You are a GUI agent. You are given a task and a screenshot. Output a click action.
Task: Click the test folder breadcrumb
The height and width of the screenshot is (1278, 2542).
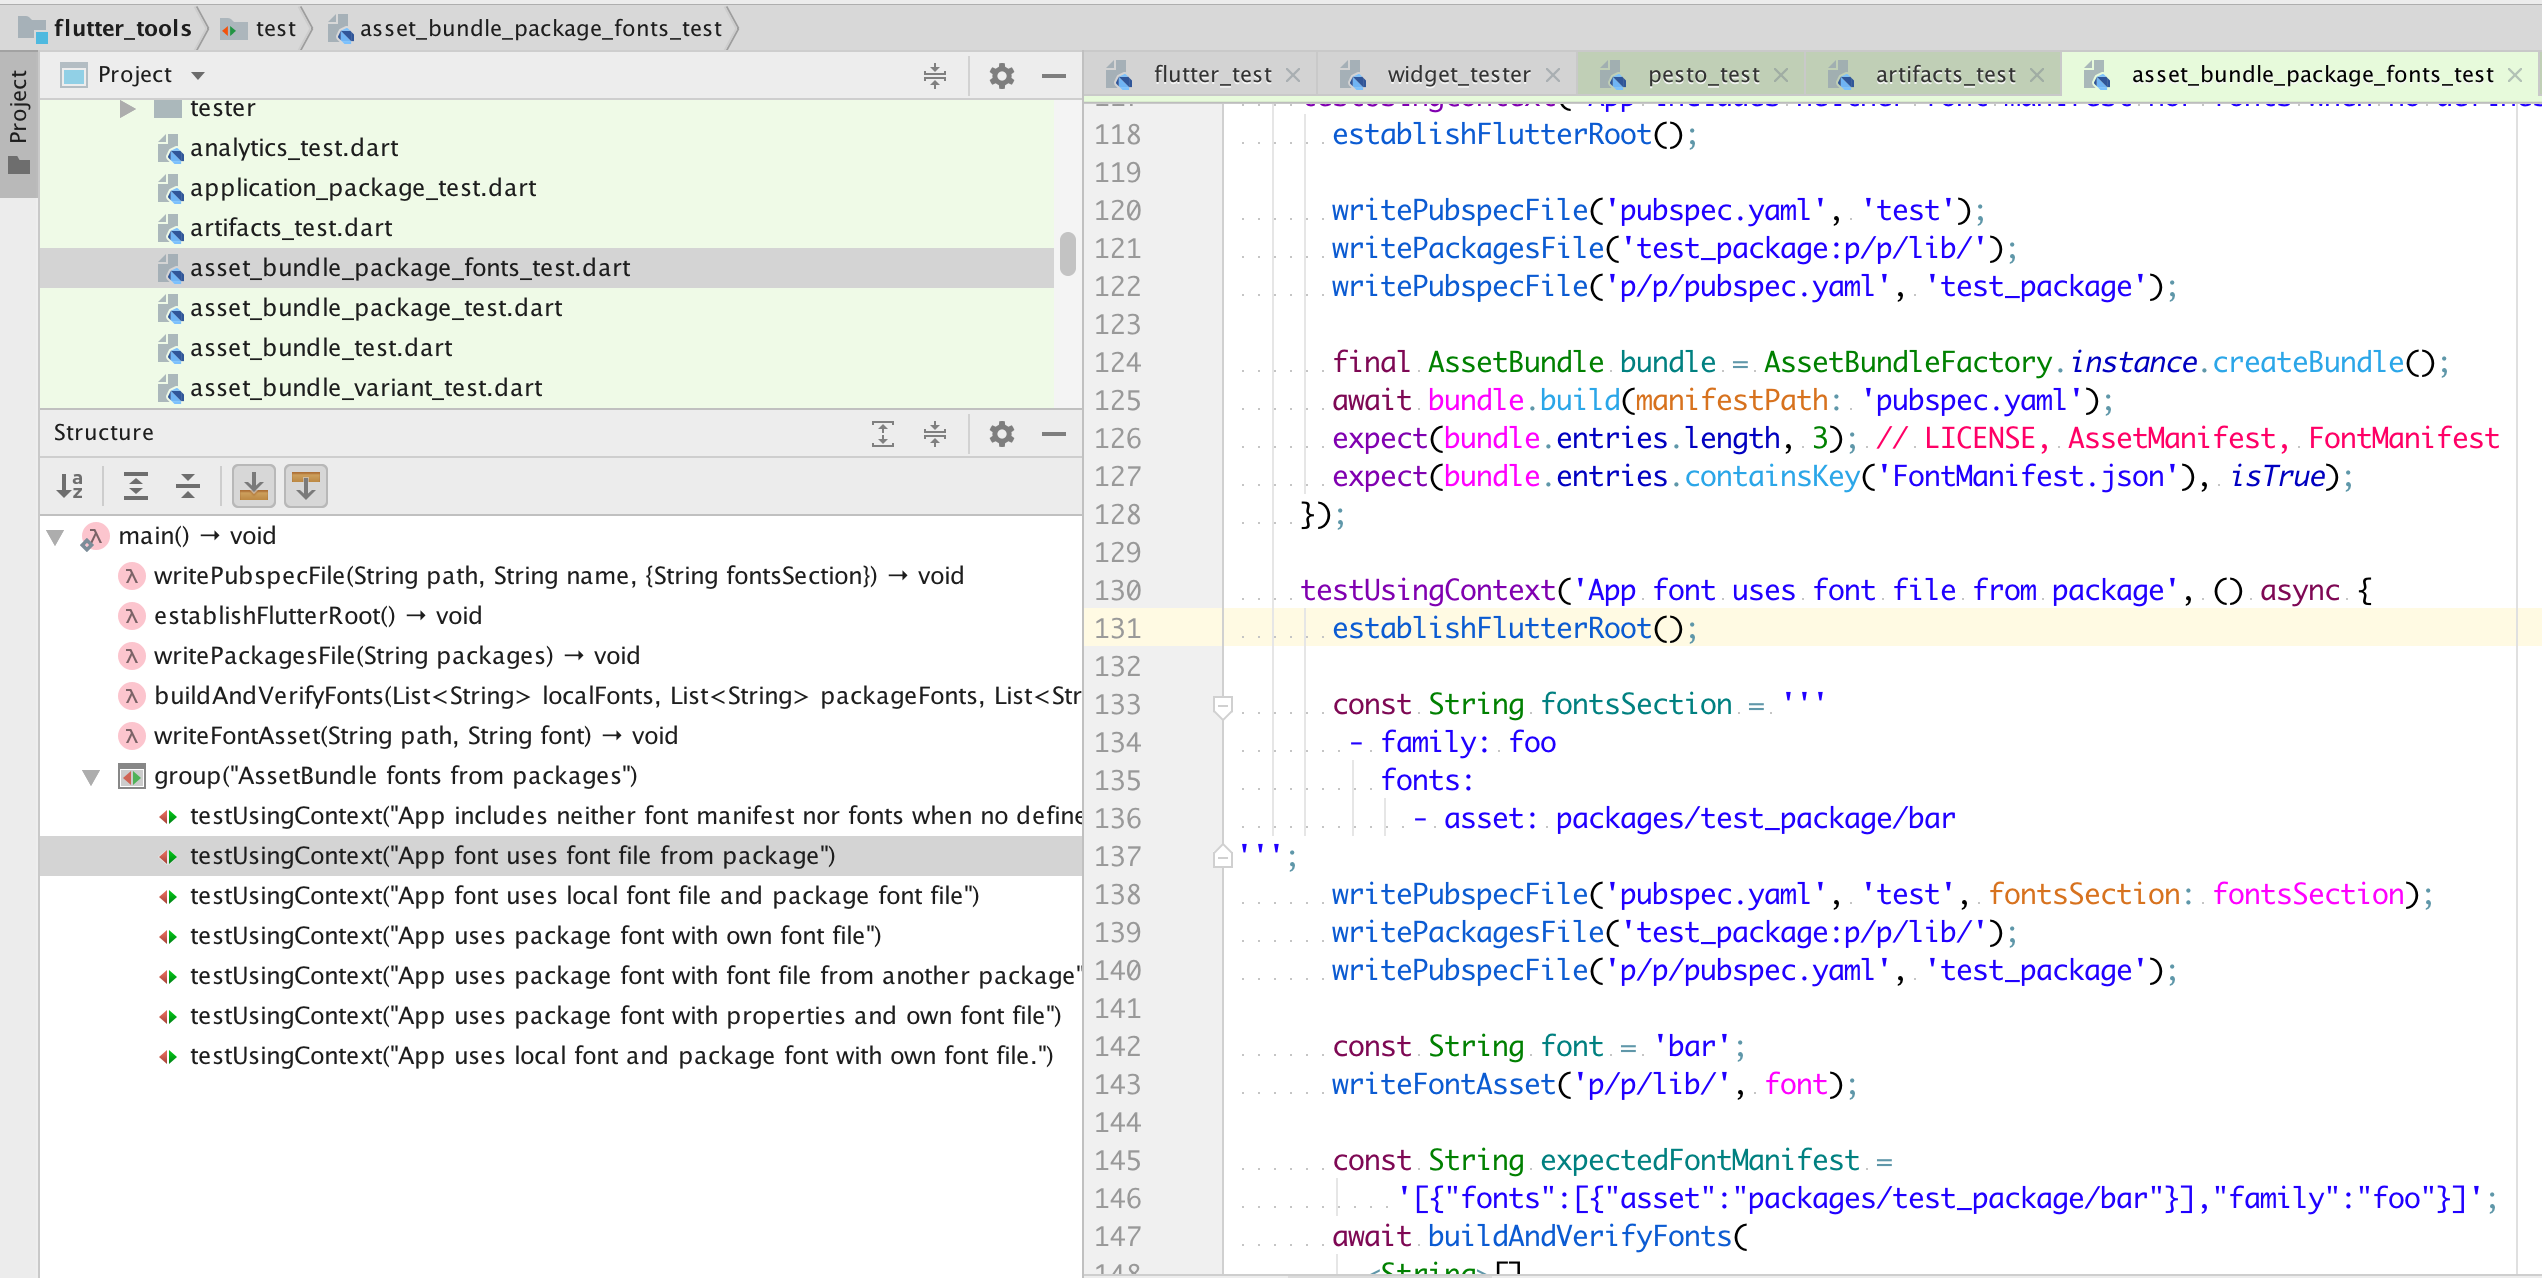[259, 28]
